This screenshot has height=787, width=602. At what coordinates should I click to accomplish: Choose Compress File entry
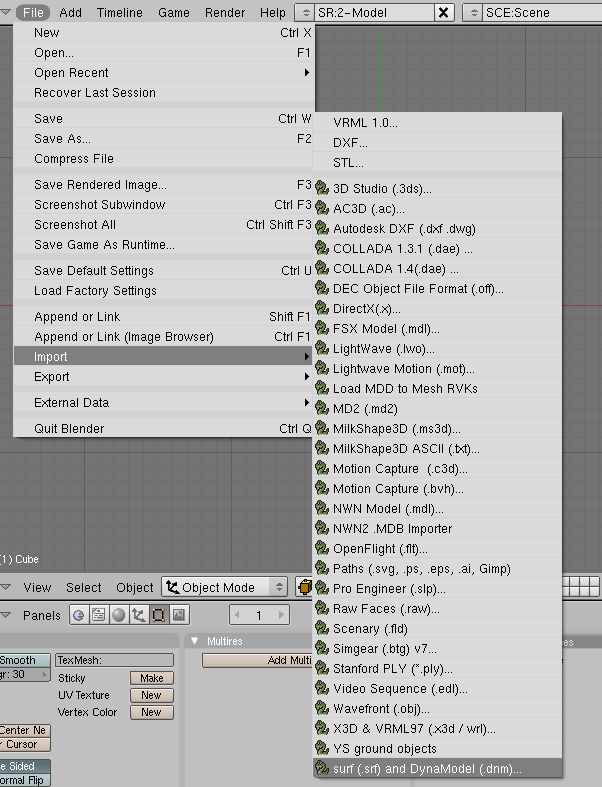164,159
